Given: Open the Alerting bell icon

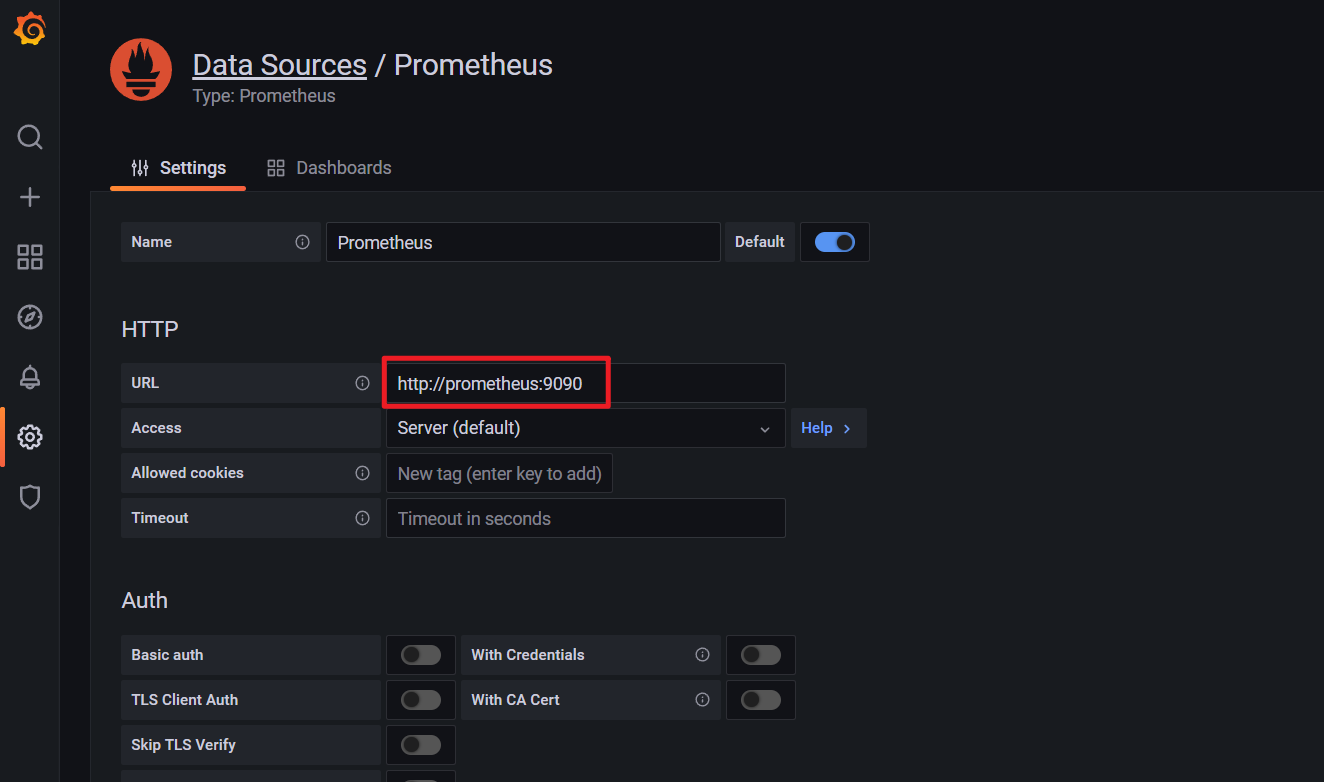Looking at the screenshot, I should [30, 377].
